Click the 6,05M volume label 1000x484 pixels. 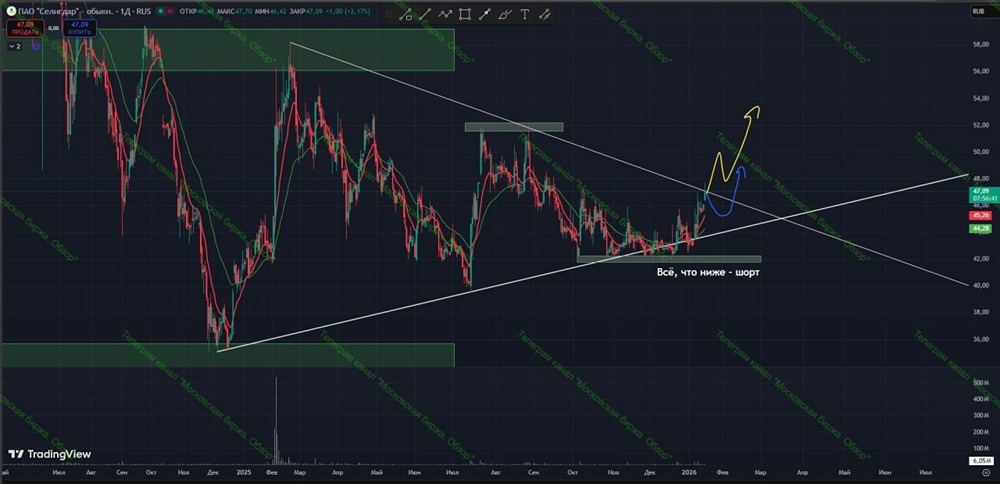tap(981, 460)
